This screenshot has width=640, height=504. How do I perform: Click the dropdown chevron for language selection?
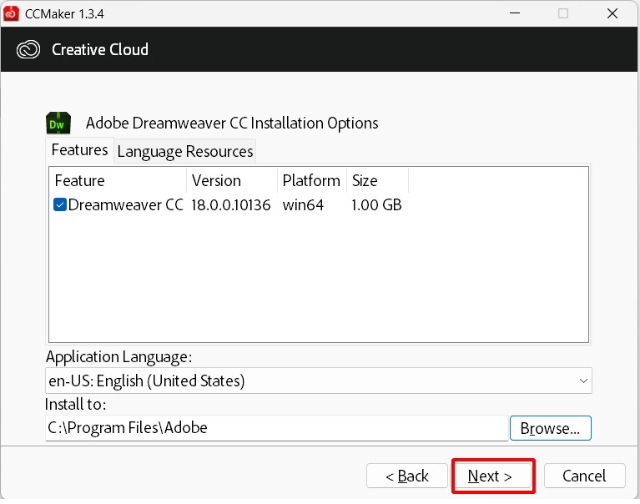583,381
